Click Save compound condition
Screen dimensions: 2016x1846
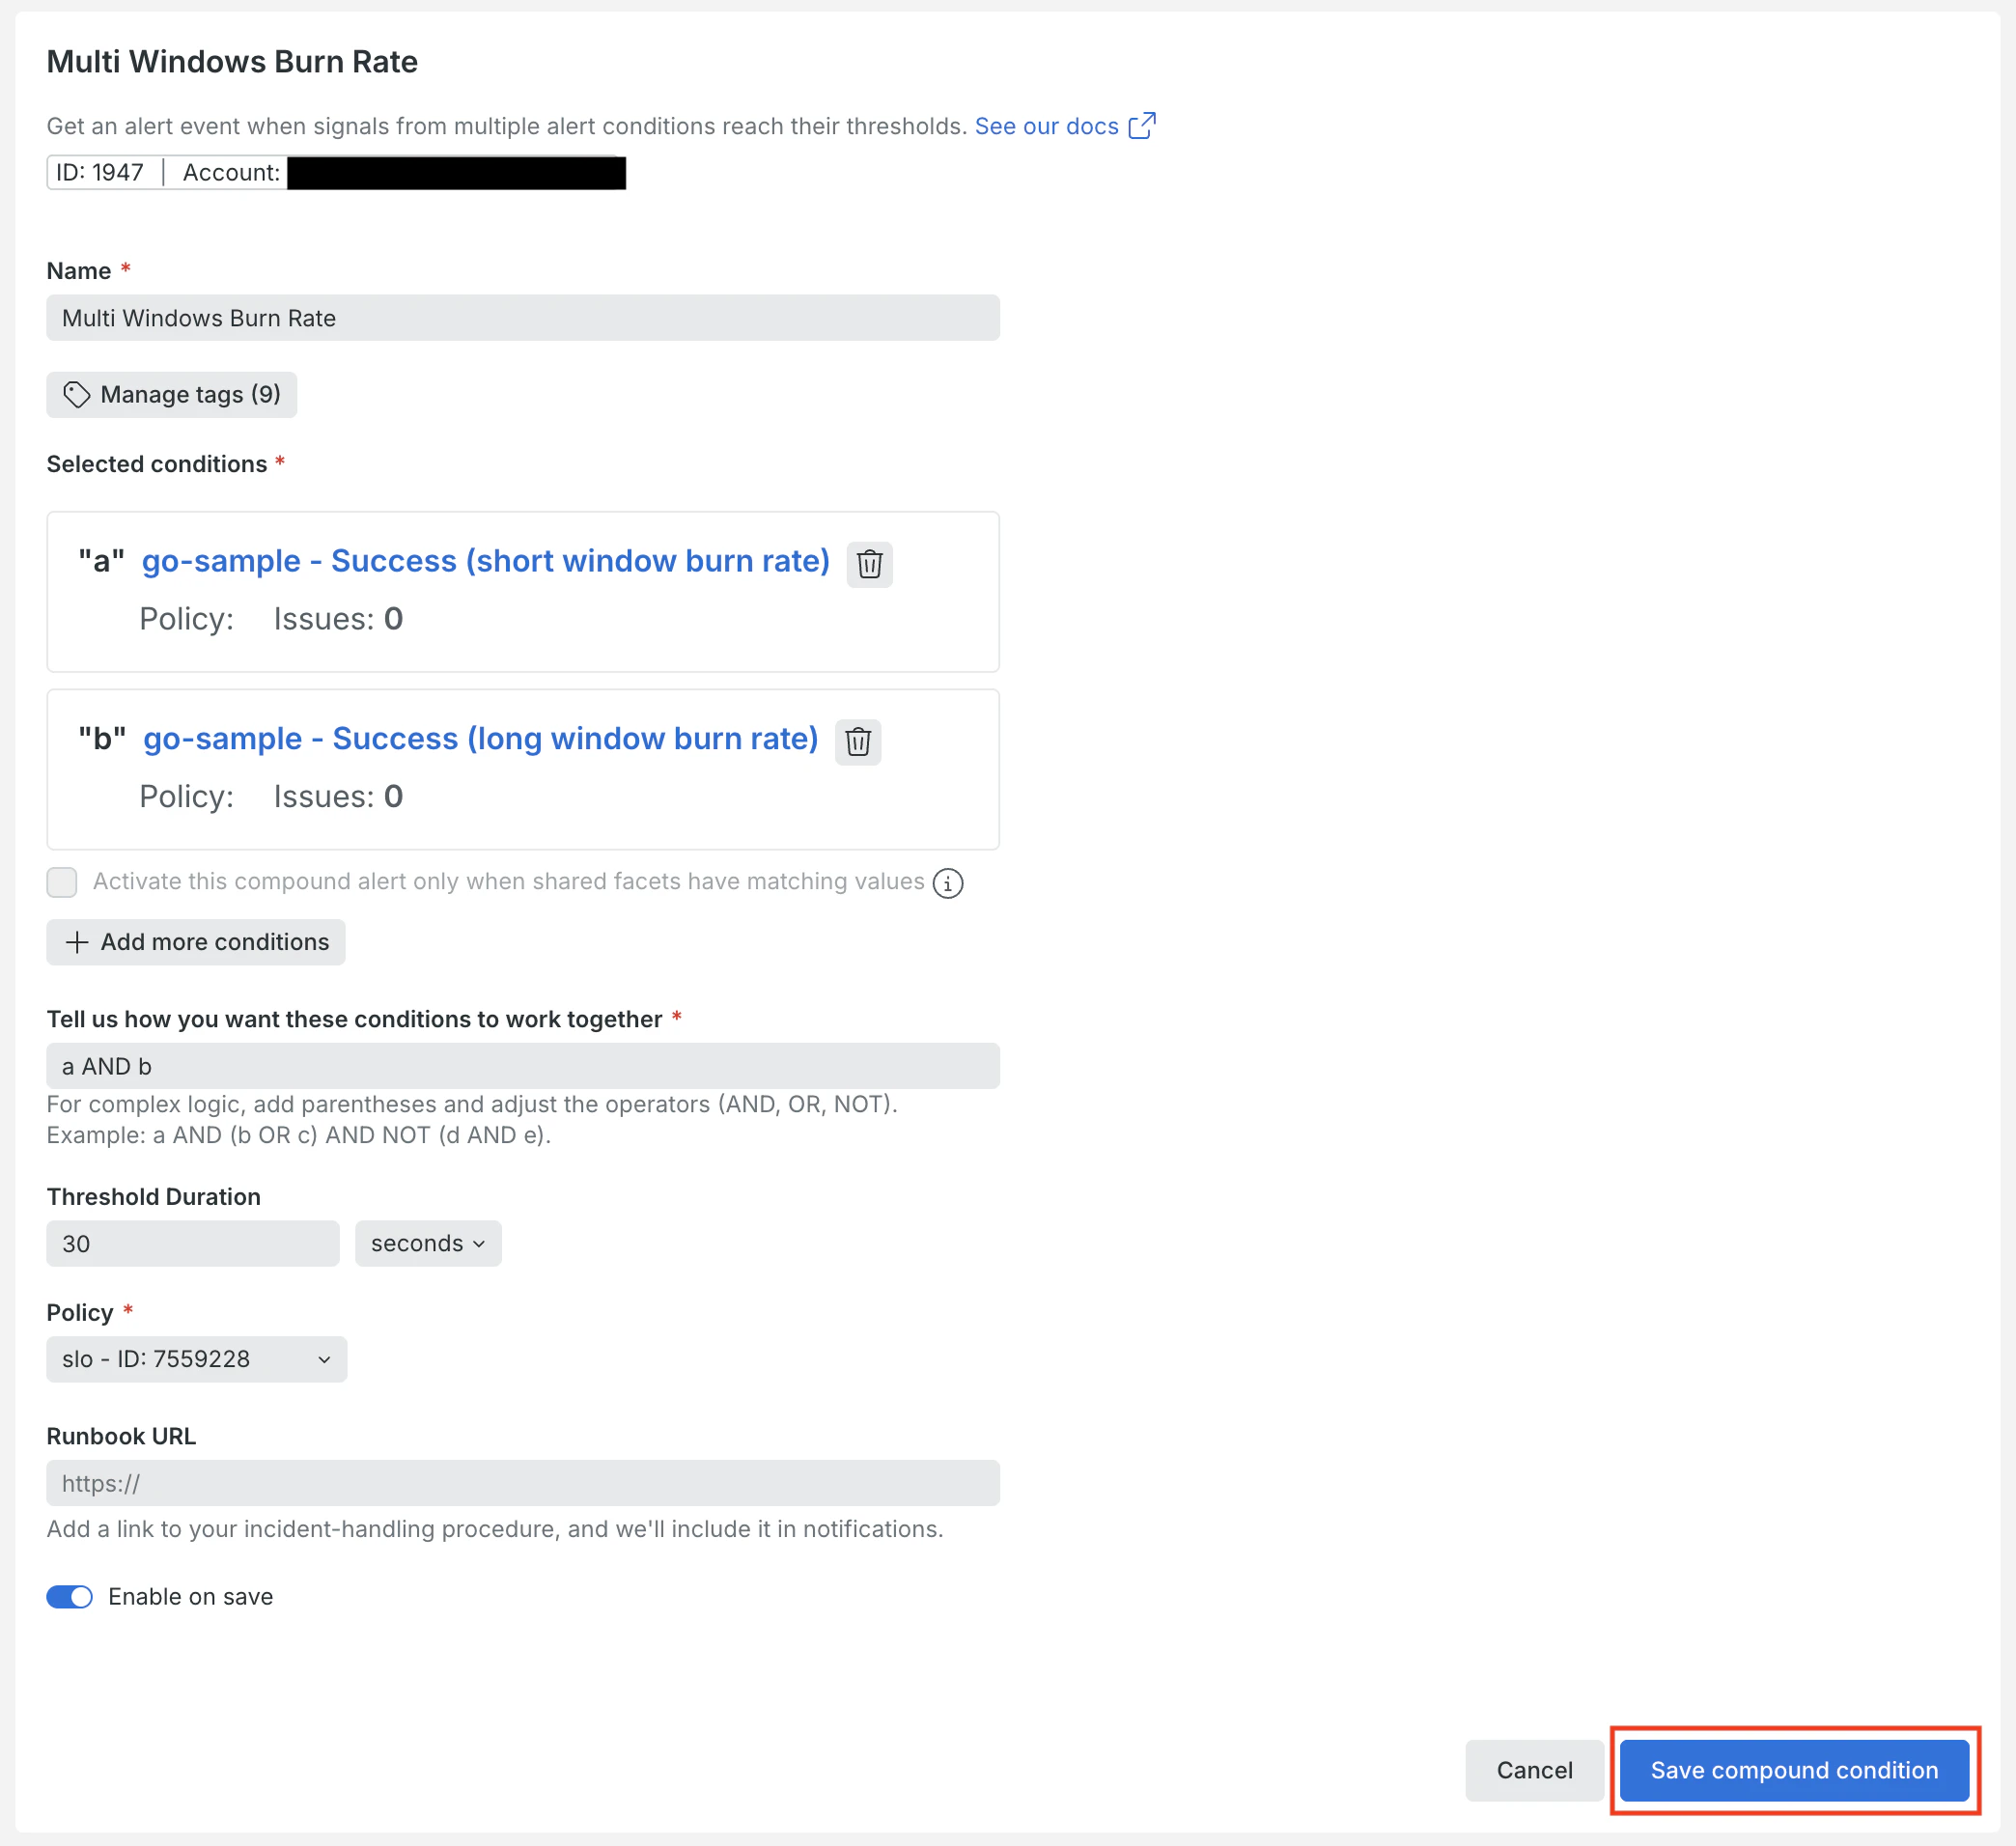click(x=1794, y=1770)
